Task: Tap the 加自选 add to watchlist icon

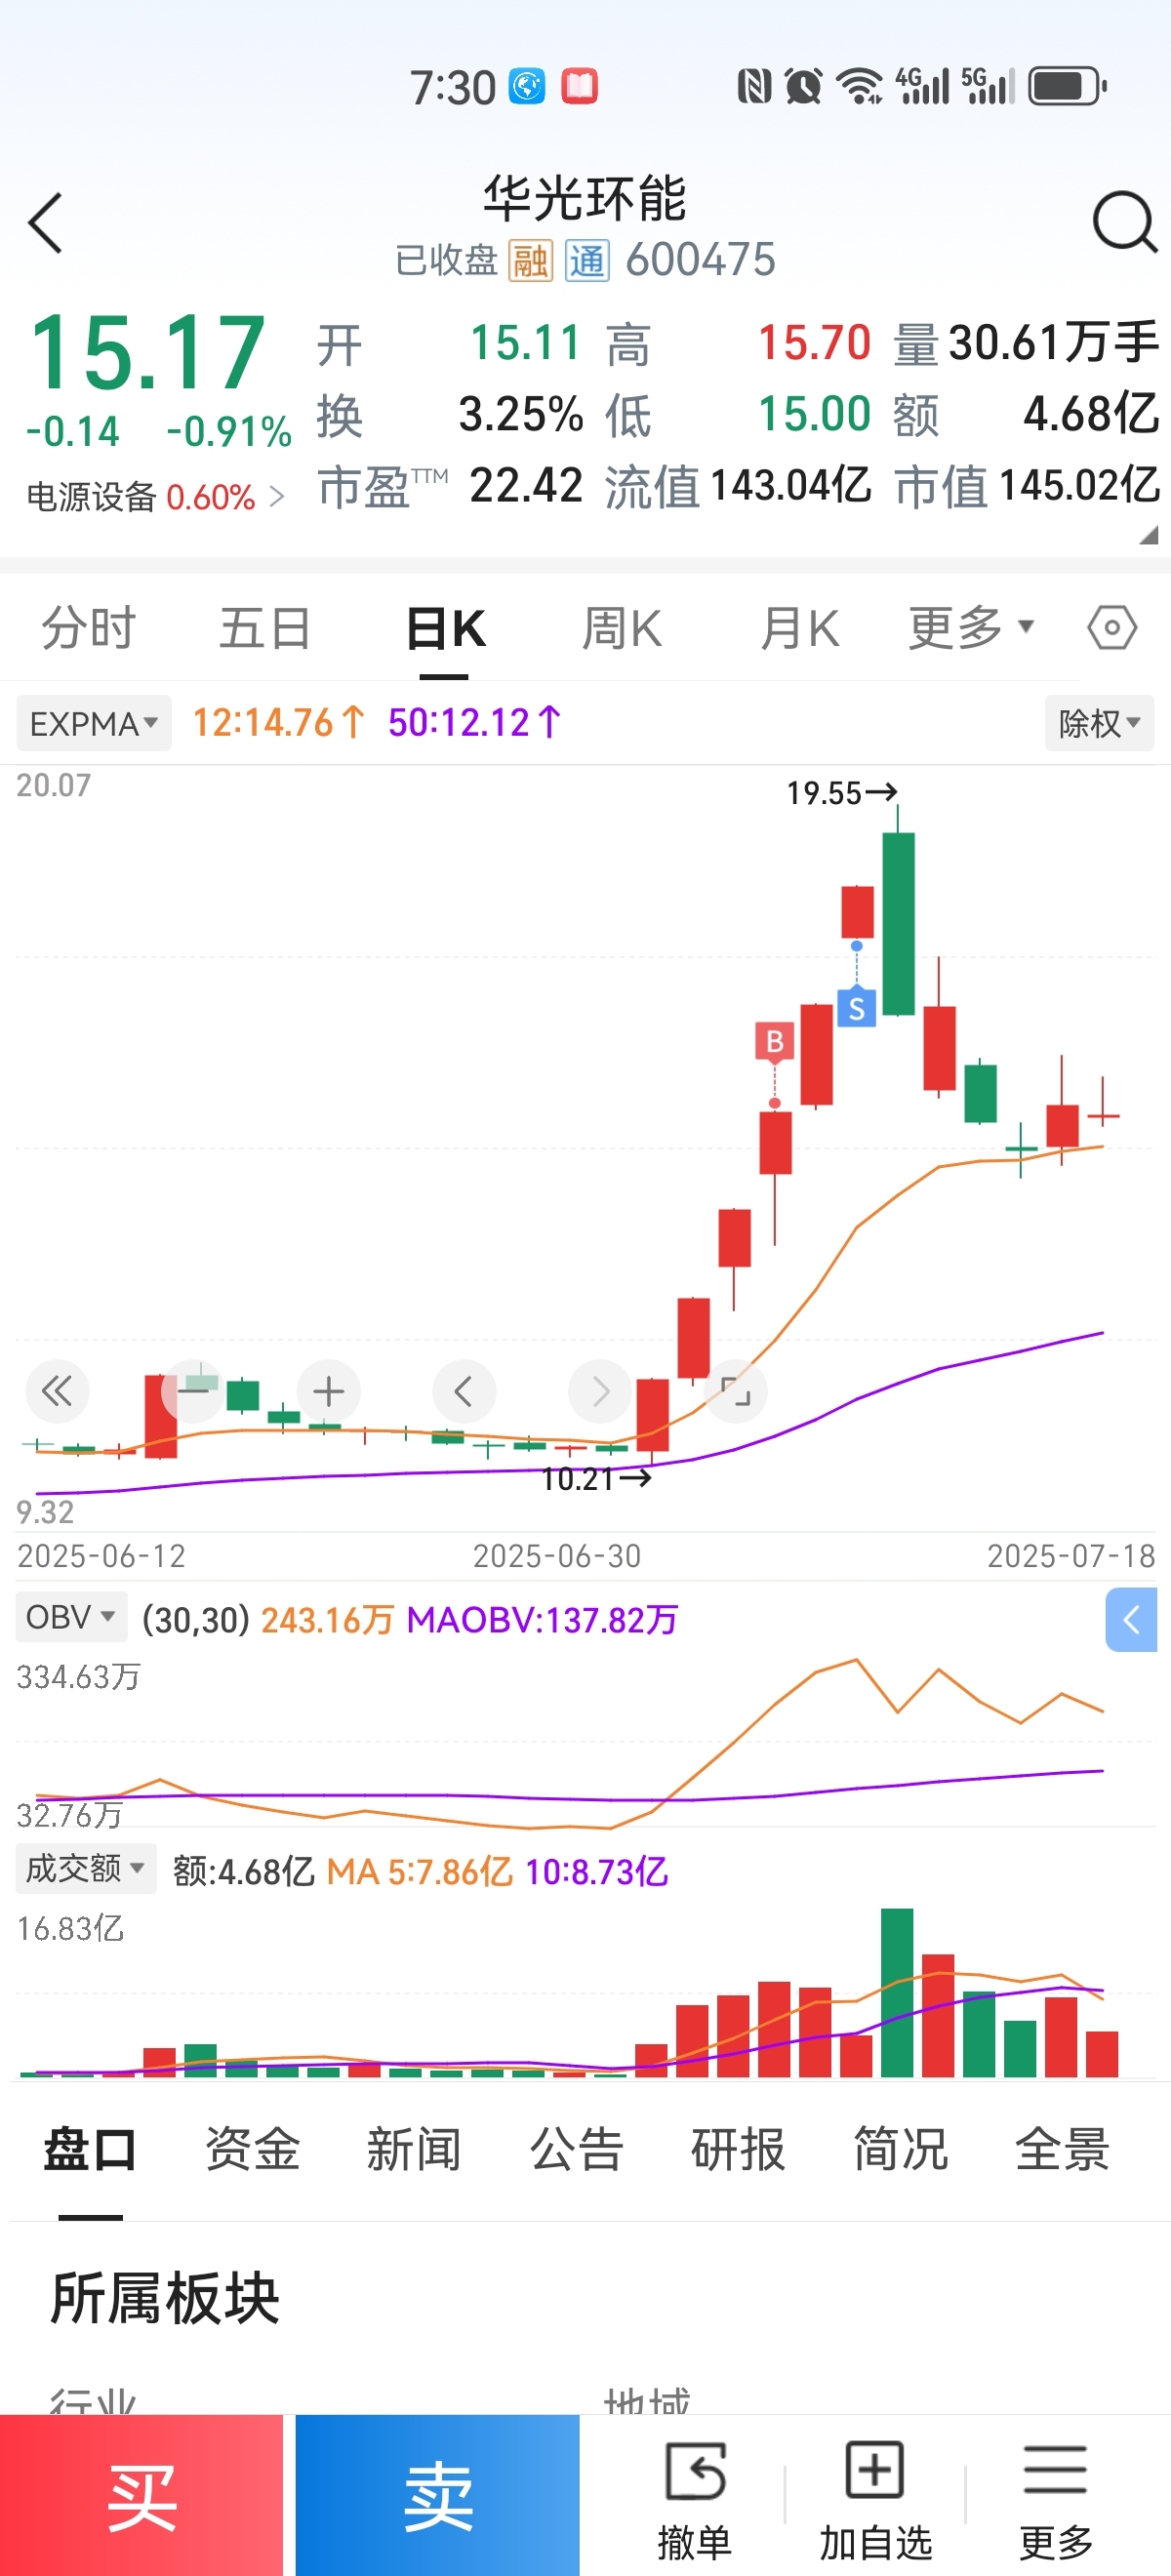Action: click(875, 2471)
